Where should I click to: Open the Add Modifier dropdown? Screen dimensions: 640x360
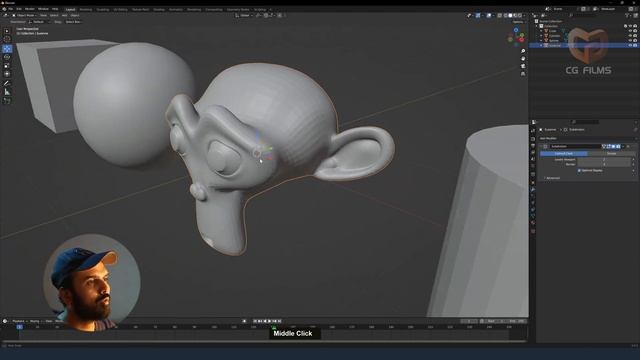(588, 138)
